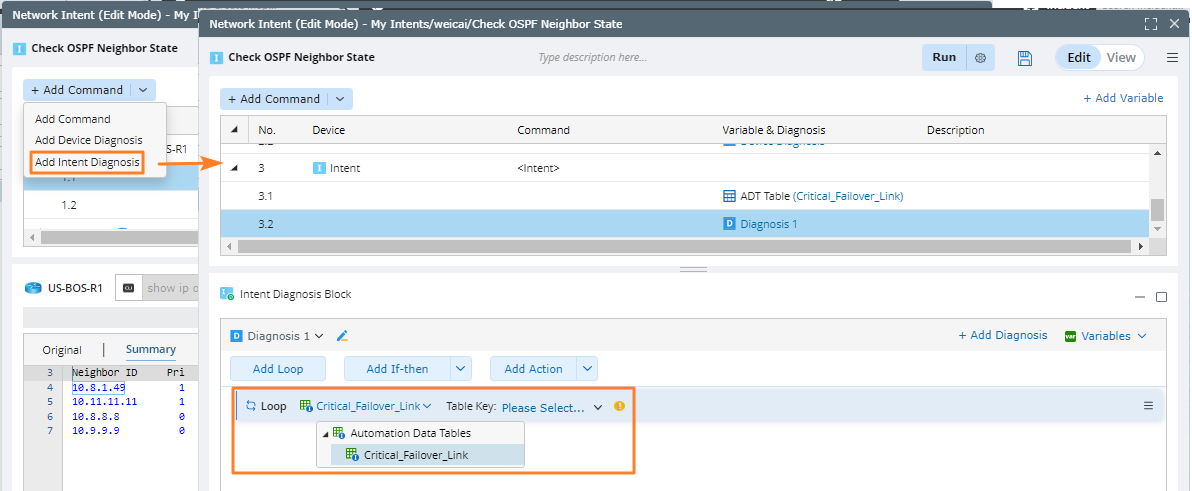This screenshot has width=1192, height=491.
Task: Switch to the Summary tab
Action: (x=151, y=350)
